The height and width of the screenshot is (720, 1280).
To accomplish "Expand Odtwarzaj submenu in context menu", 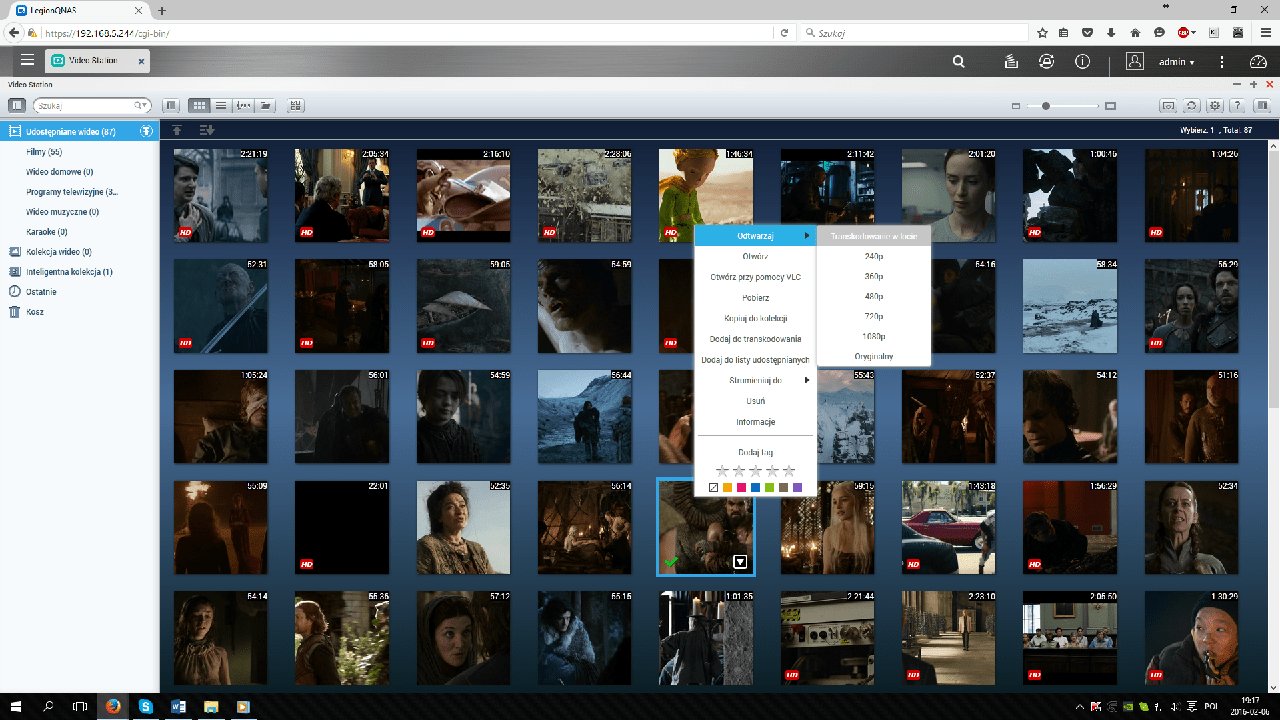I will tap(755, 235).
